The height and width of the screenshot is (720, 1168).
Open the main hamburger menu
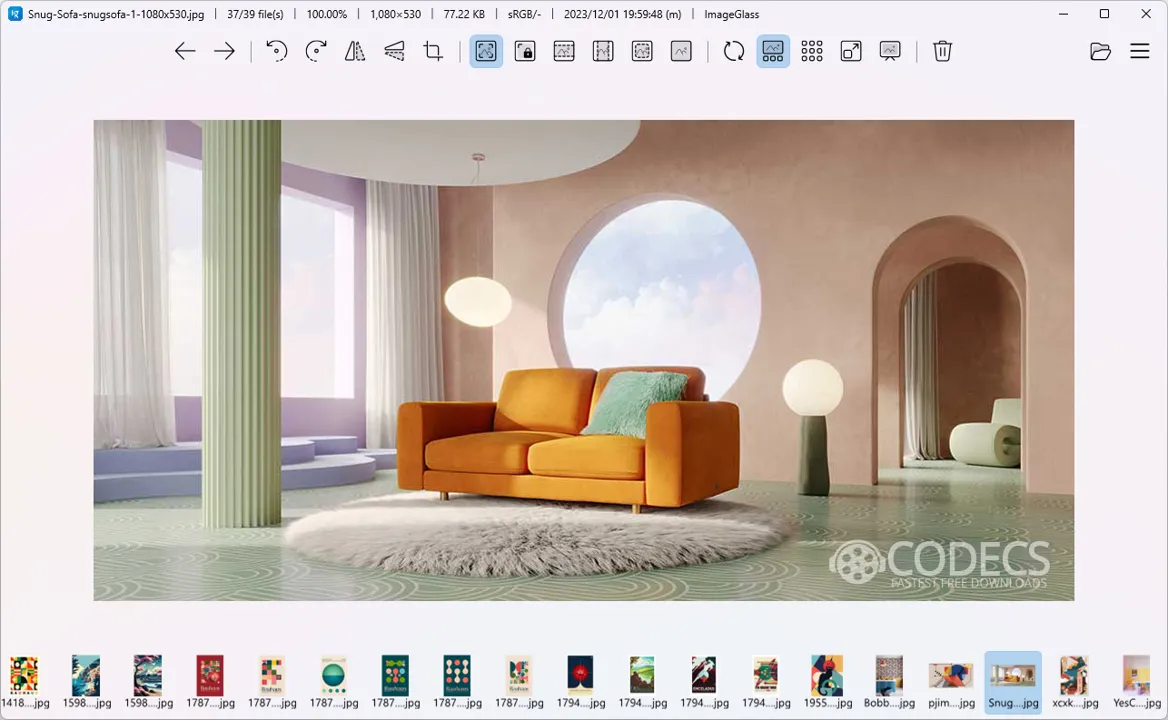point(1140,51)
